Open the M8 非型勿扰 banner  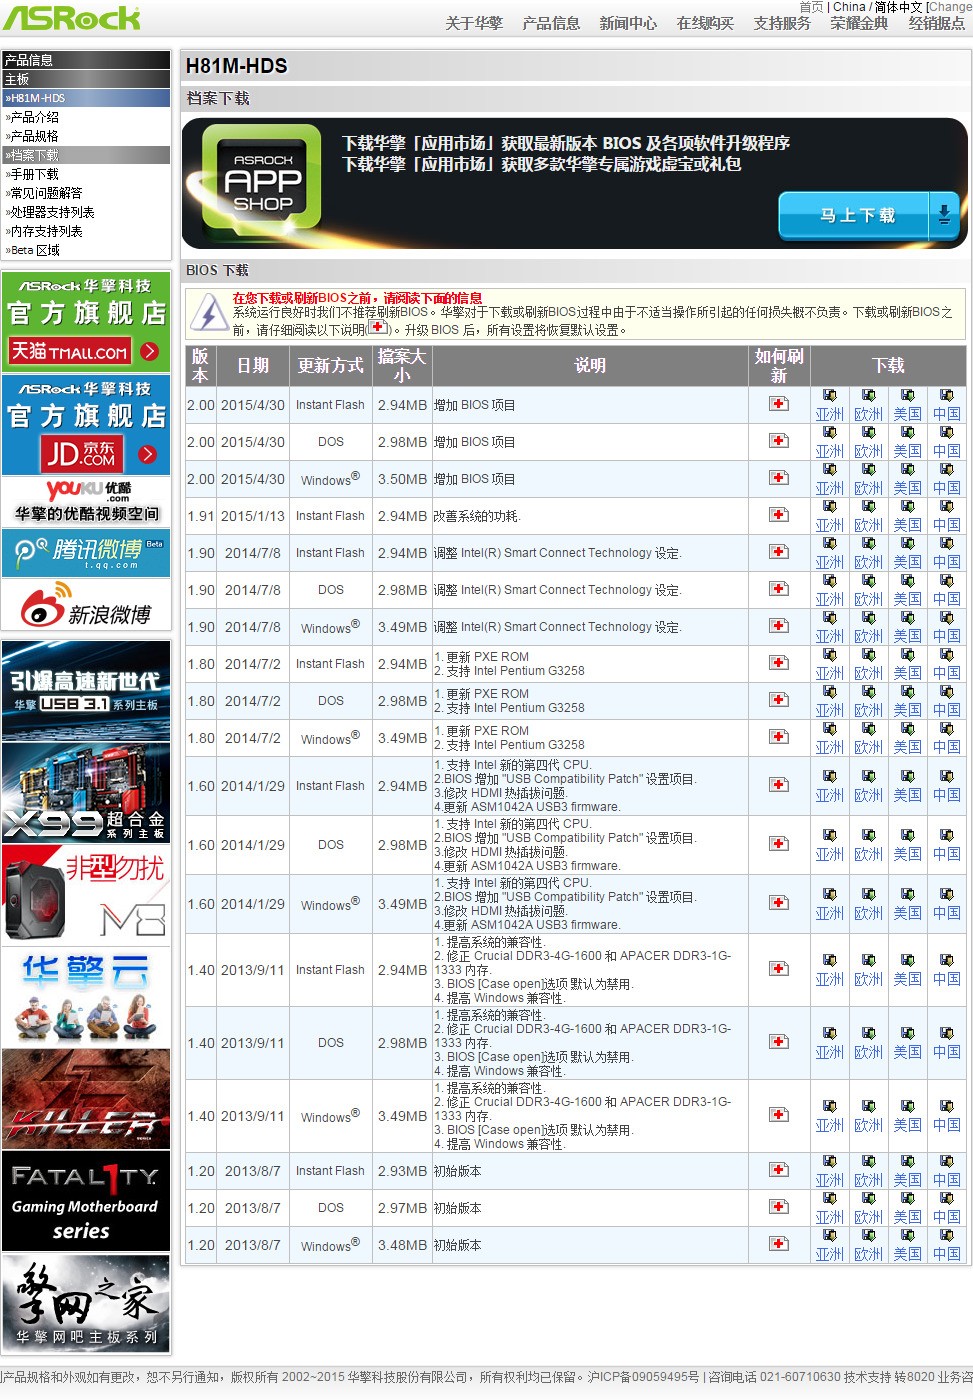coord(86,895)
